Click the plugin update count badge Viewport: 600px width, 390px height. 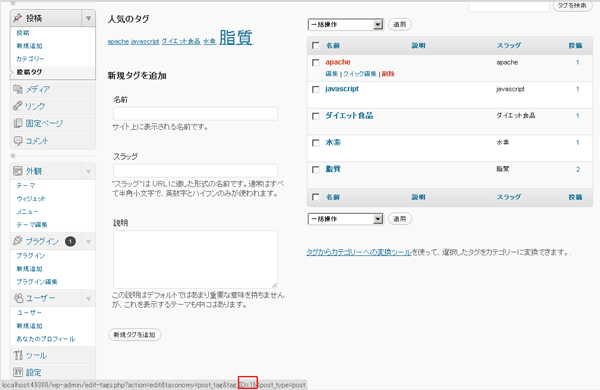(70, 241)
